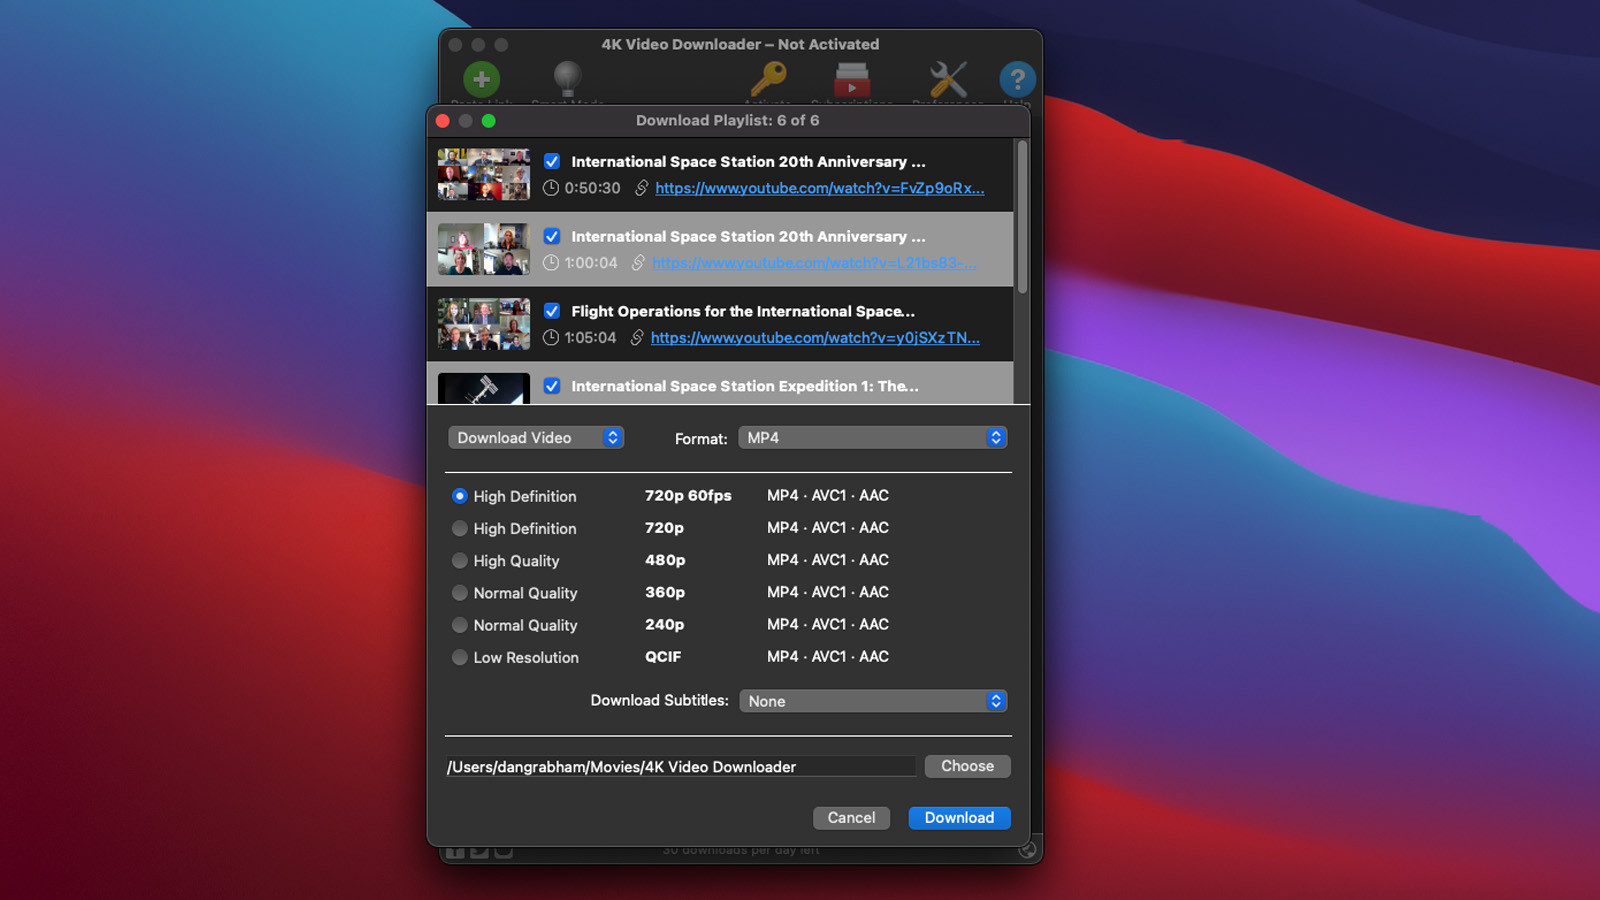Open Preferences via wrench and screwdriver icon
Image resolution: width=1600 pixels, height=900 pixels.
(x=948, y=79)
